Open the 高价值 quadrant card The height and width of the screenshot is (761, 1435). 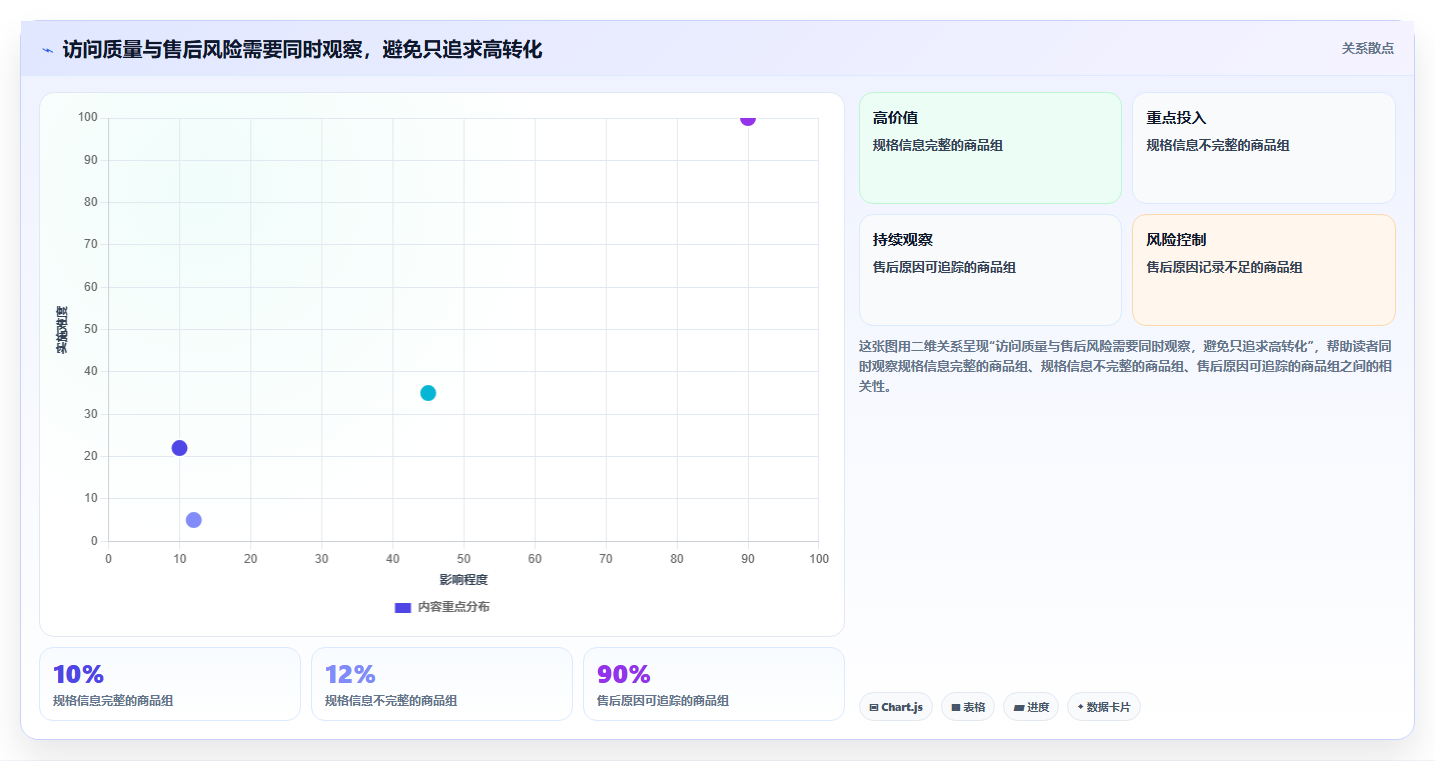[990, 148]
